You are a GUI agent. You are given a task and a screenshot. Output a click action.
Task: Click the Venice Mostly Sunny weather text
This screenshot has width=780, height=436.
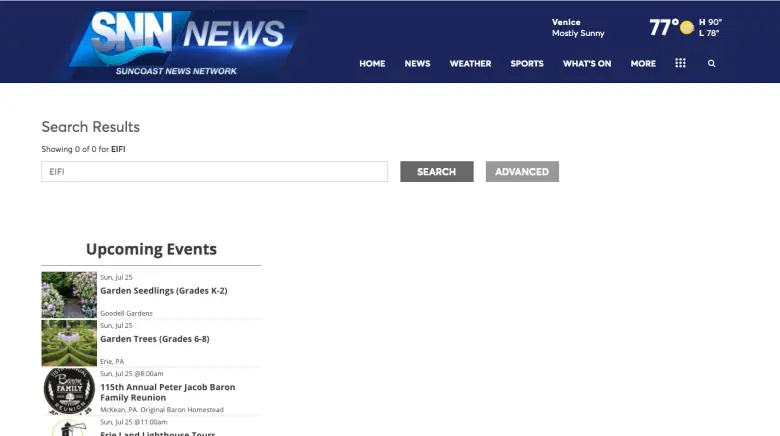tap(578, 27)
